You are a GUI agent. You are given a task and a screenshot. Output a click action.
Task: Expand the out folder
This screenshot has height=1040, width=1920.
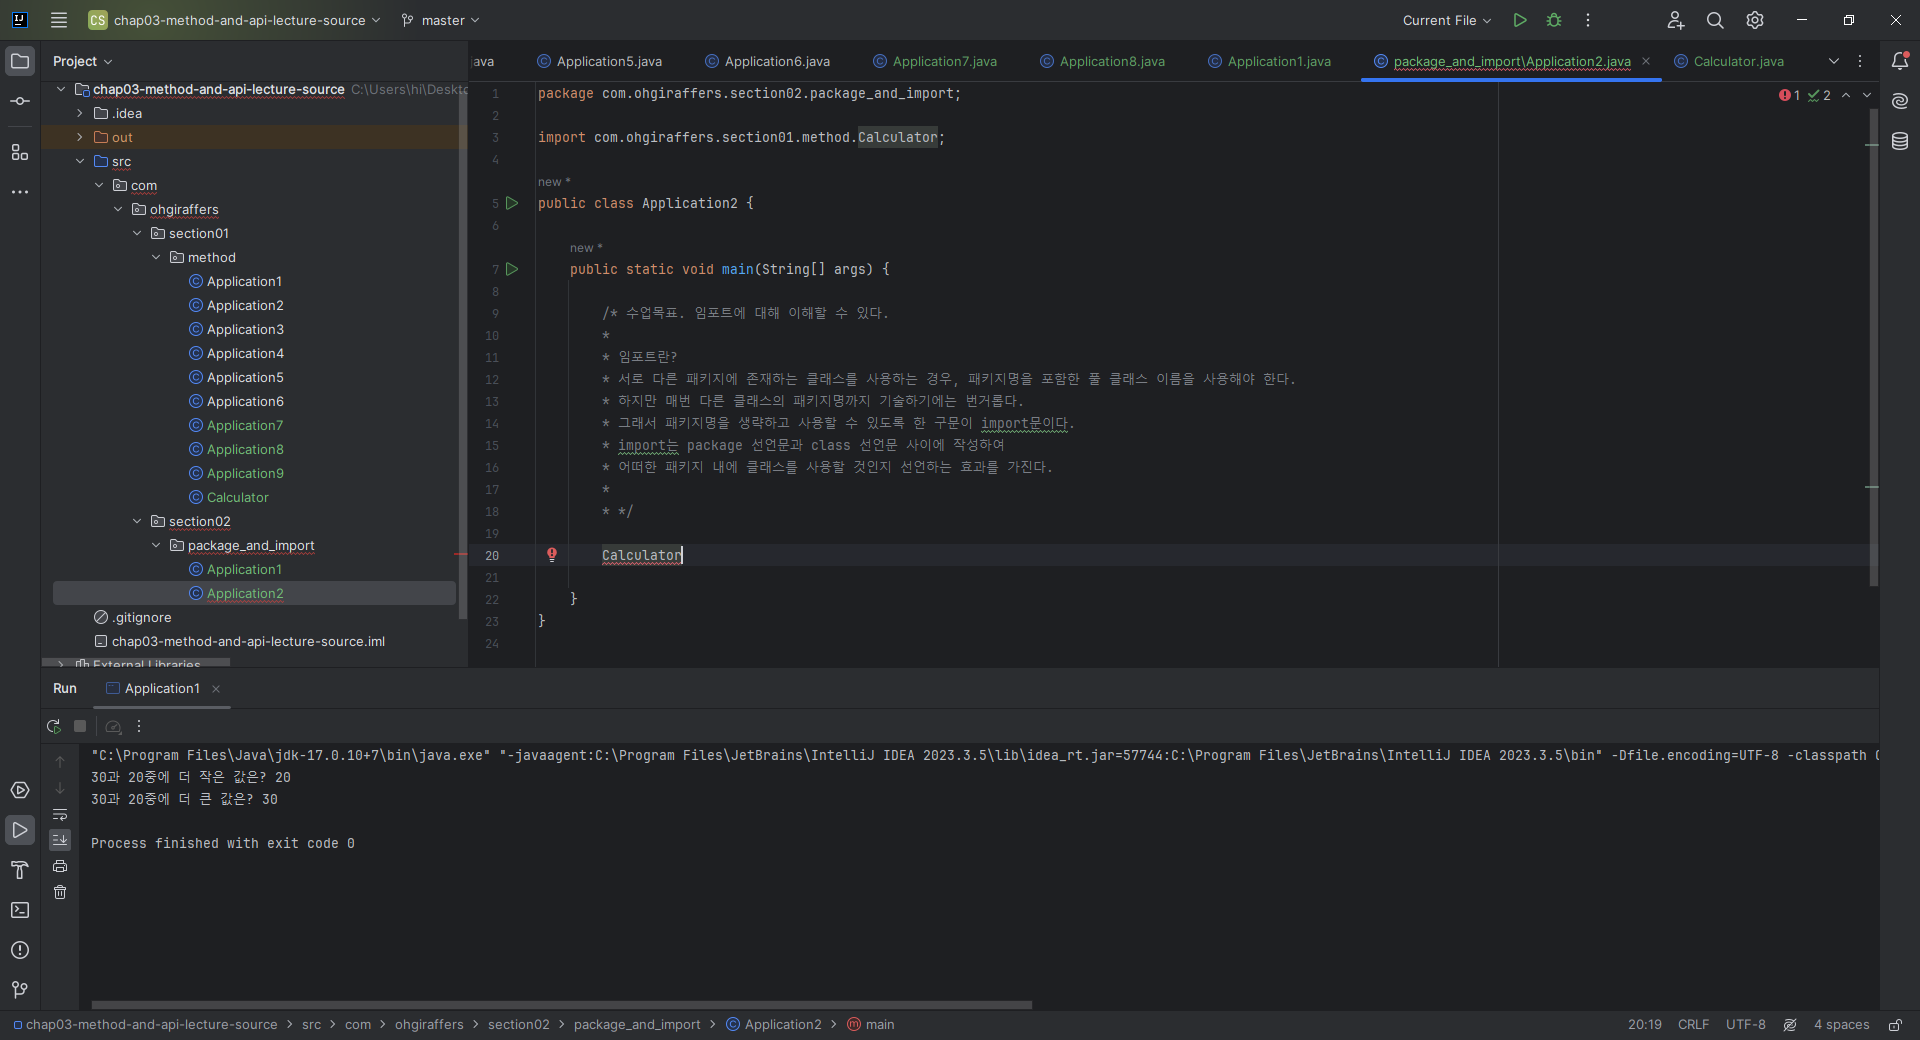click(x=80, y=137)
